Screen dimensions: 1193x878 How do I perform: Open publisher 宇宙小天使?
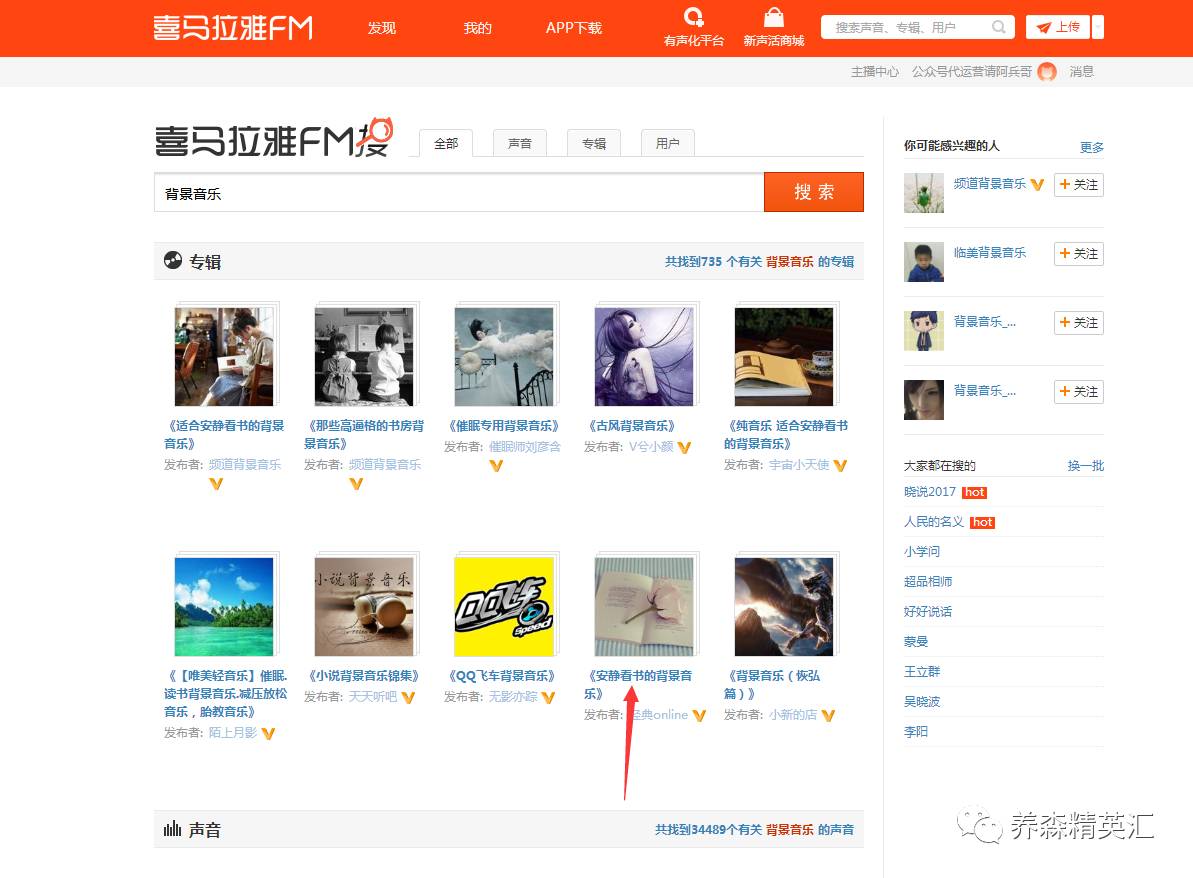tap(799, 465)
